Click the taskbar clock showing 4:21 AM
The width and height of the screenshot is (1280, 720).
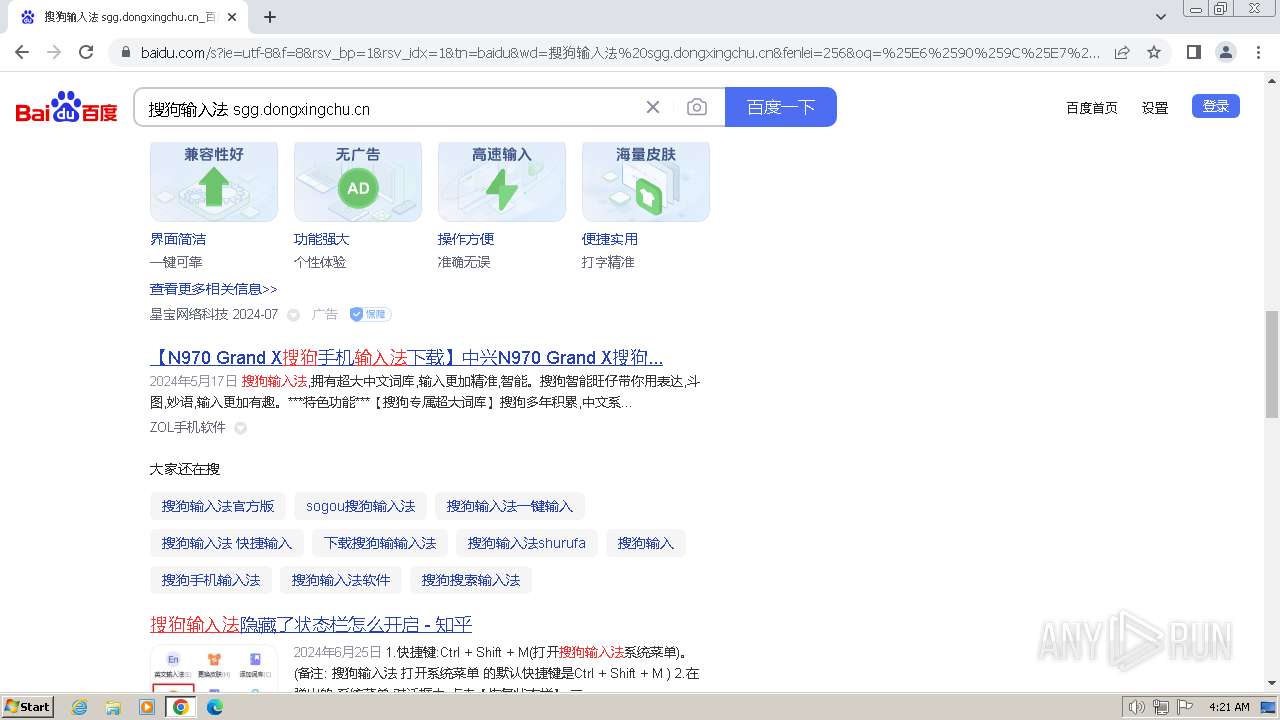click(1229, 707)
